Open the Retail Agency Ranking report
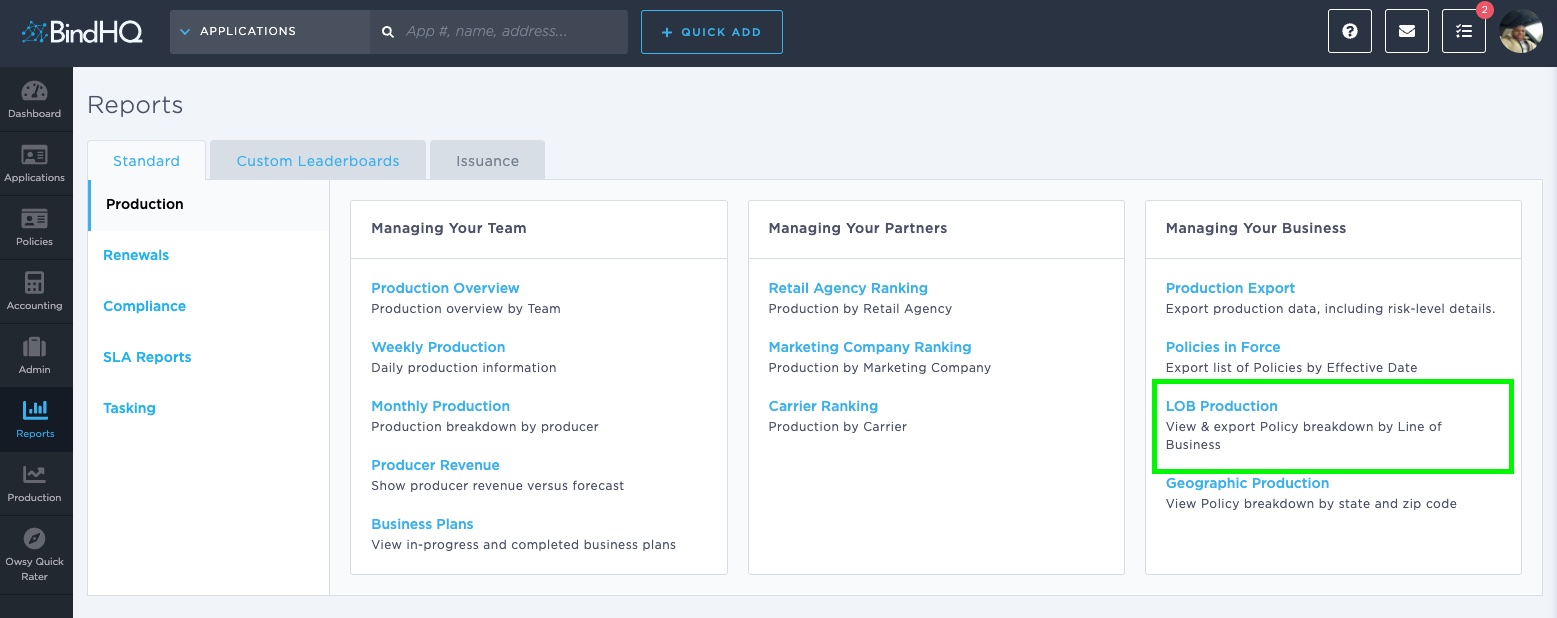The width and height of the screenshot is (1557, 618). click(x=848, y=288)
